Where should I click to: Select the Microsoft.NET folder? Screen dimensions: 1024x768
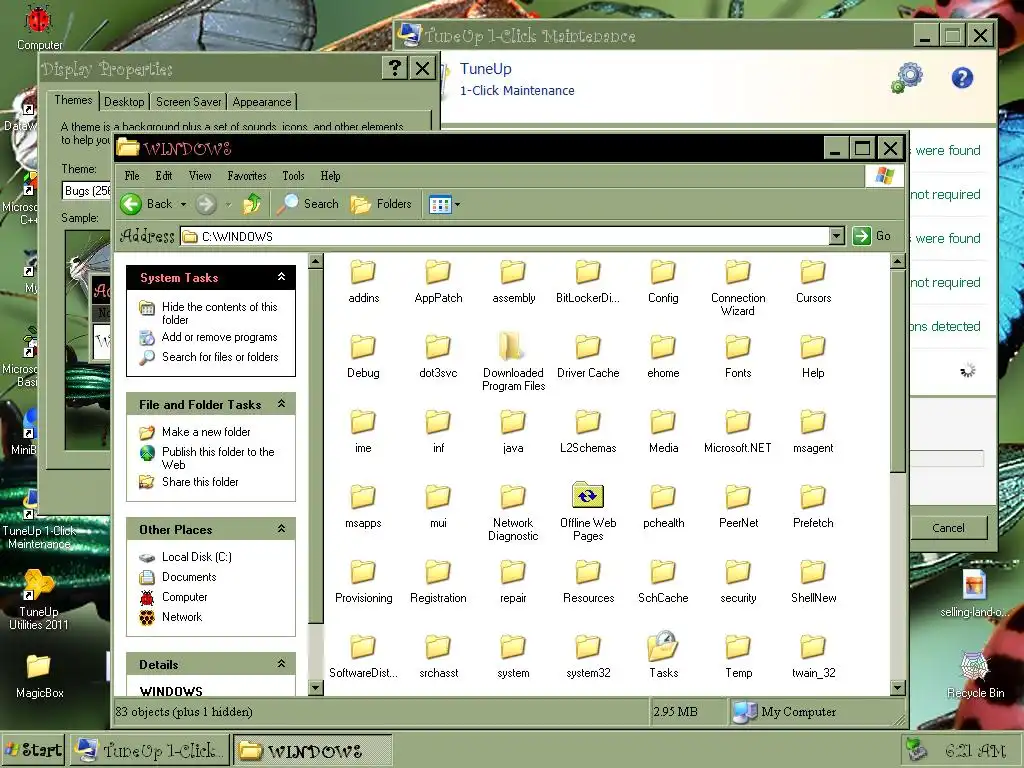(x=738, y=432)
